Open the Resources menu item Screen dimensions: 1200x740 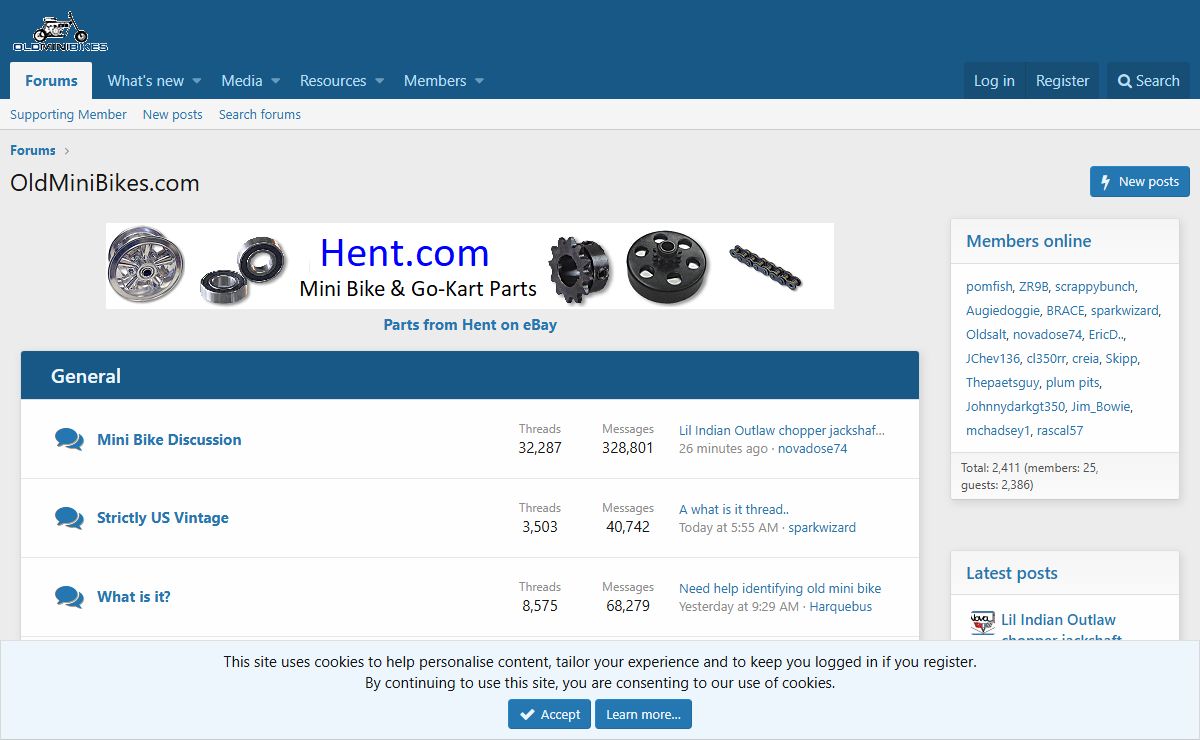[x=333, y=81]
